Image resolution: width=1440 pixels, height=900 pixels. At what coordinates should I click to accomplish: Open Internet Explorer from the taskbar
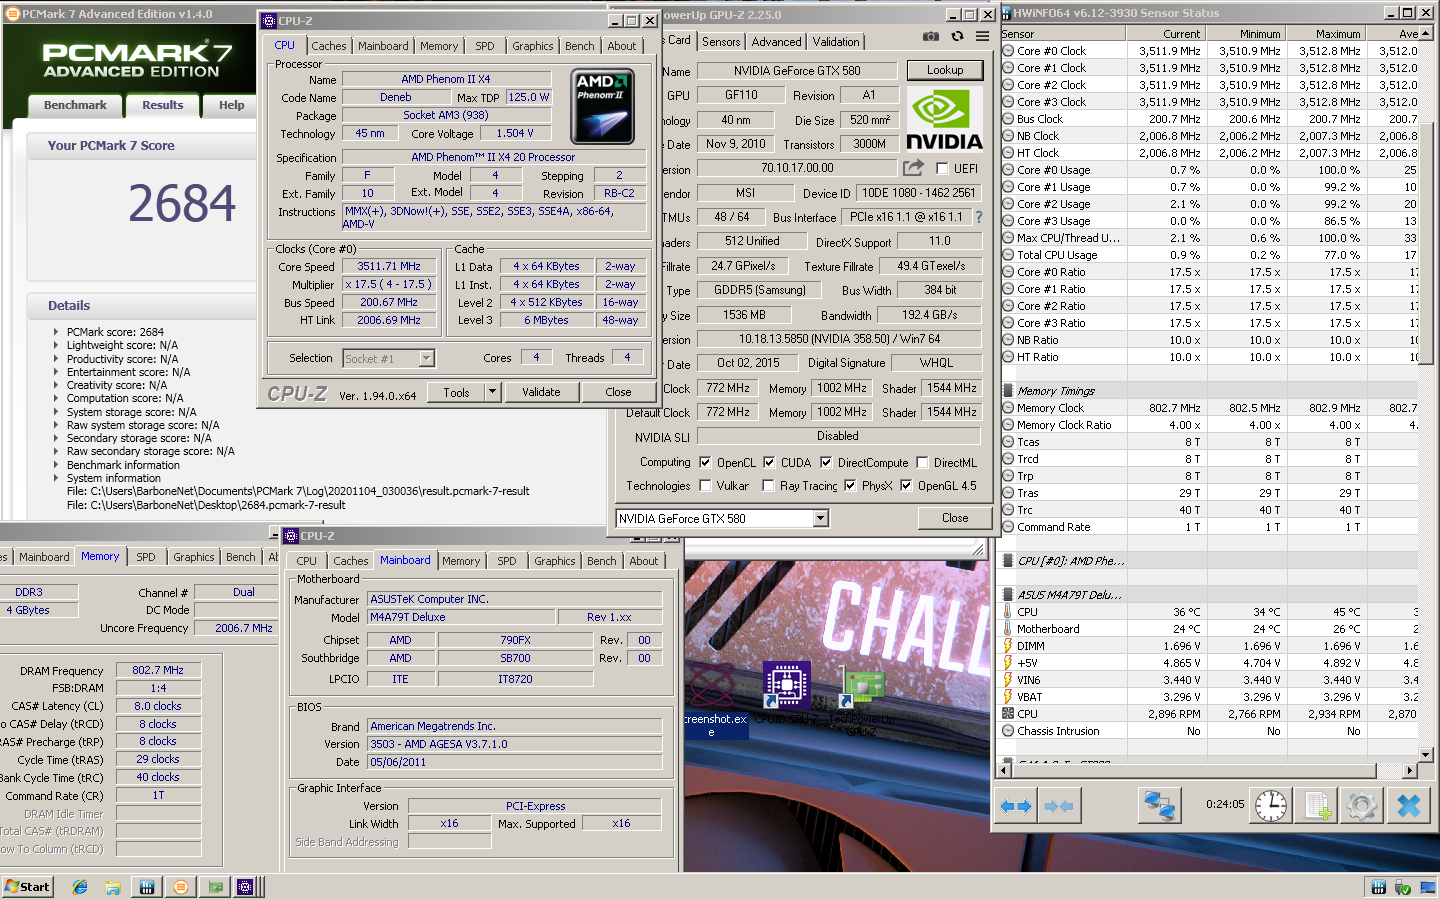(80, 887)
